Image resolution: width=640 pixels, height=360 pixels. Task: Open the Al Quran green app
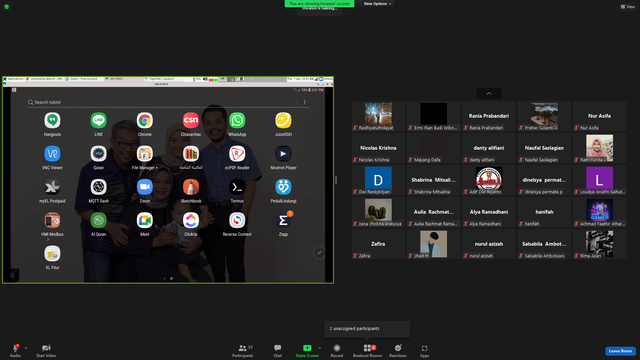point(98,220)
